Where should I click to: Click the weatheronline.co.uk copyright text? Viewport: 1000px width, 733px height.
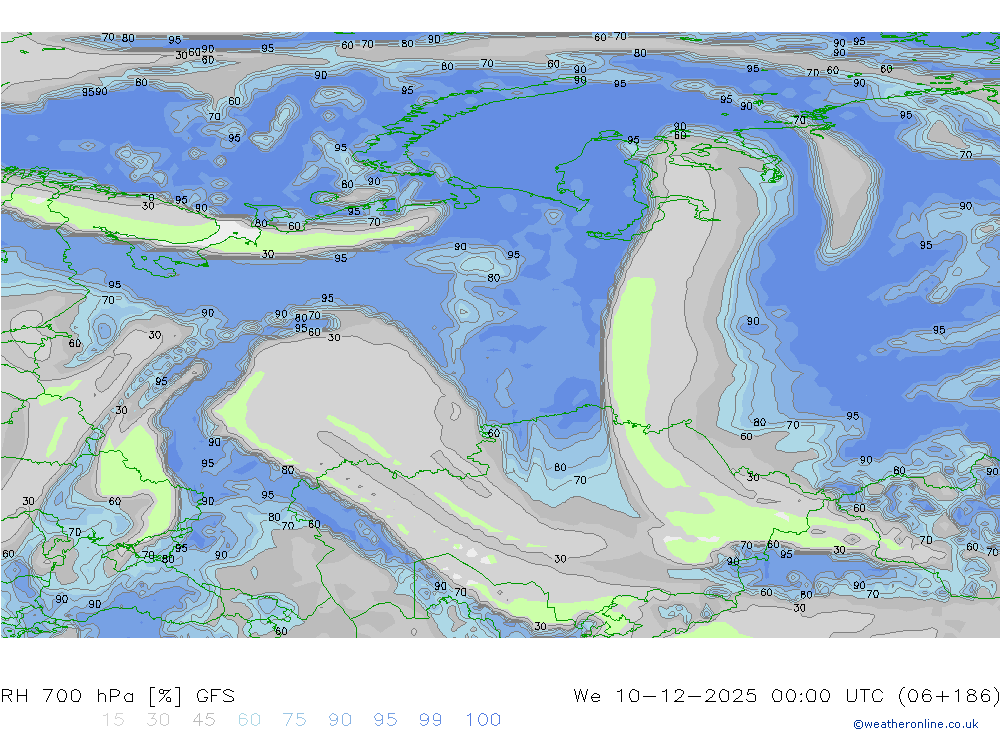point(916,724)
